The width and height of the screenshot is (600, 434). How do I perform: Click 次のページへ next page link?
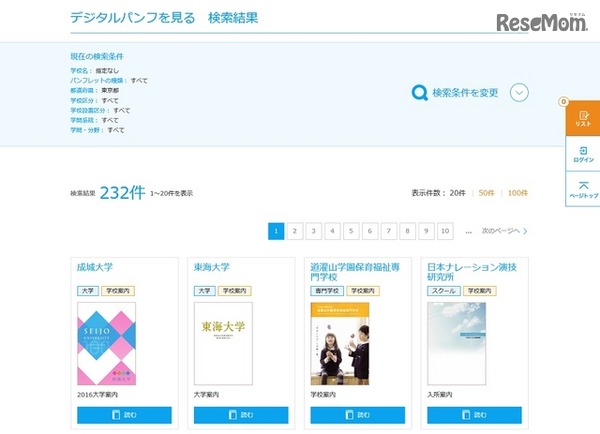pyautogui.click(x=504, y=231)
